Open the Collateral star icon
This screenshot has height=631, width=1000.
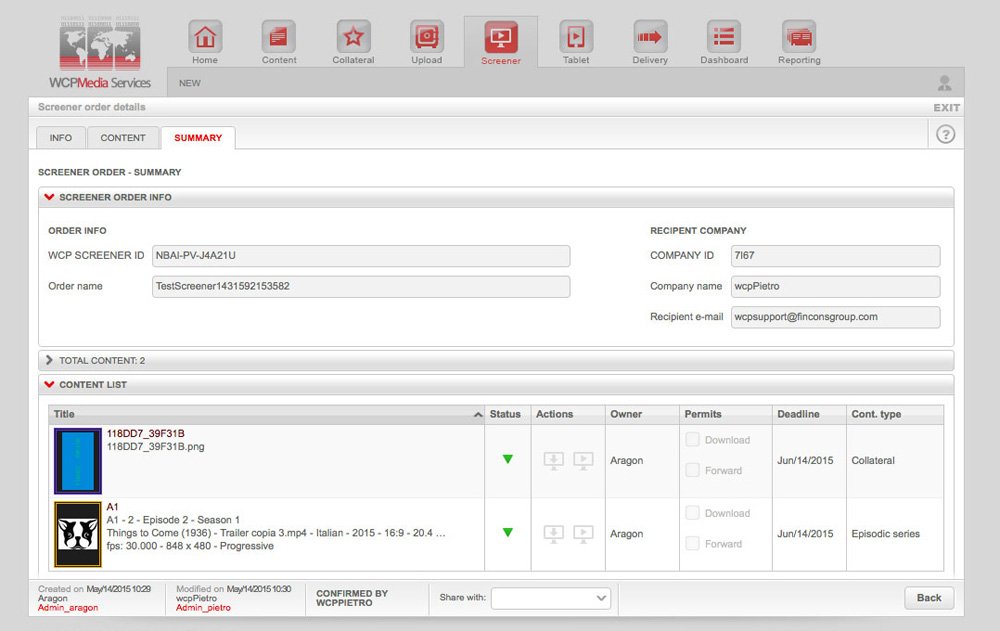[353, 36]
